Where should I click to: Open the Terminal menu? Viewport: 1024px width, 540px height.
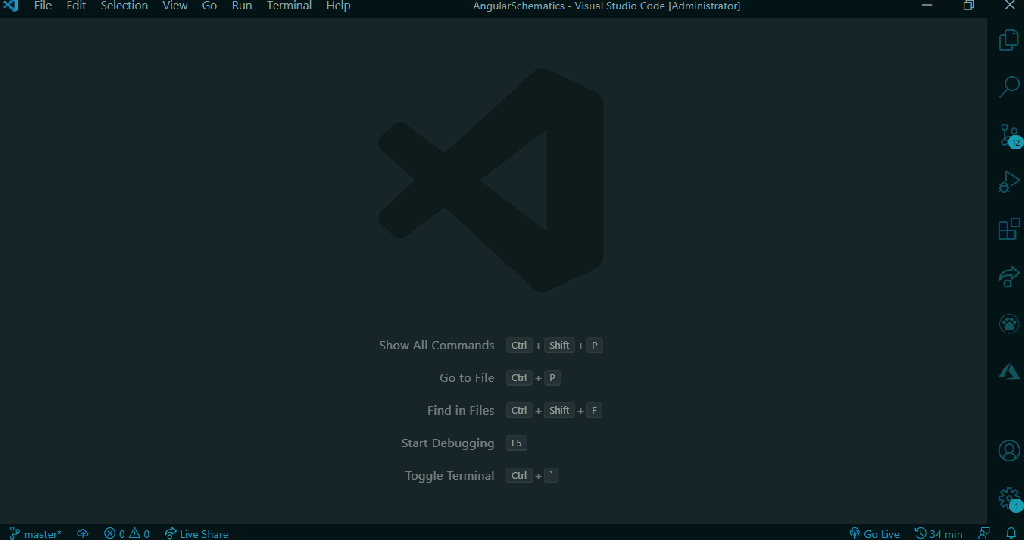pos(289,6)
